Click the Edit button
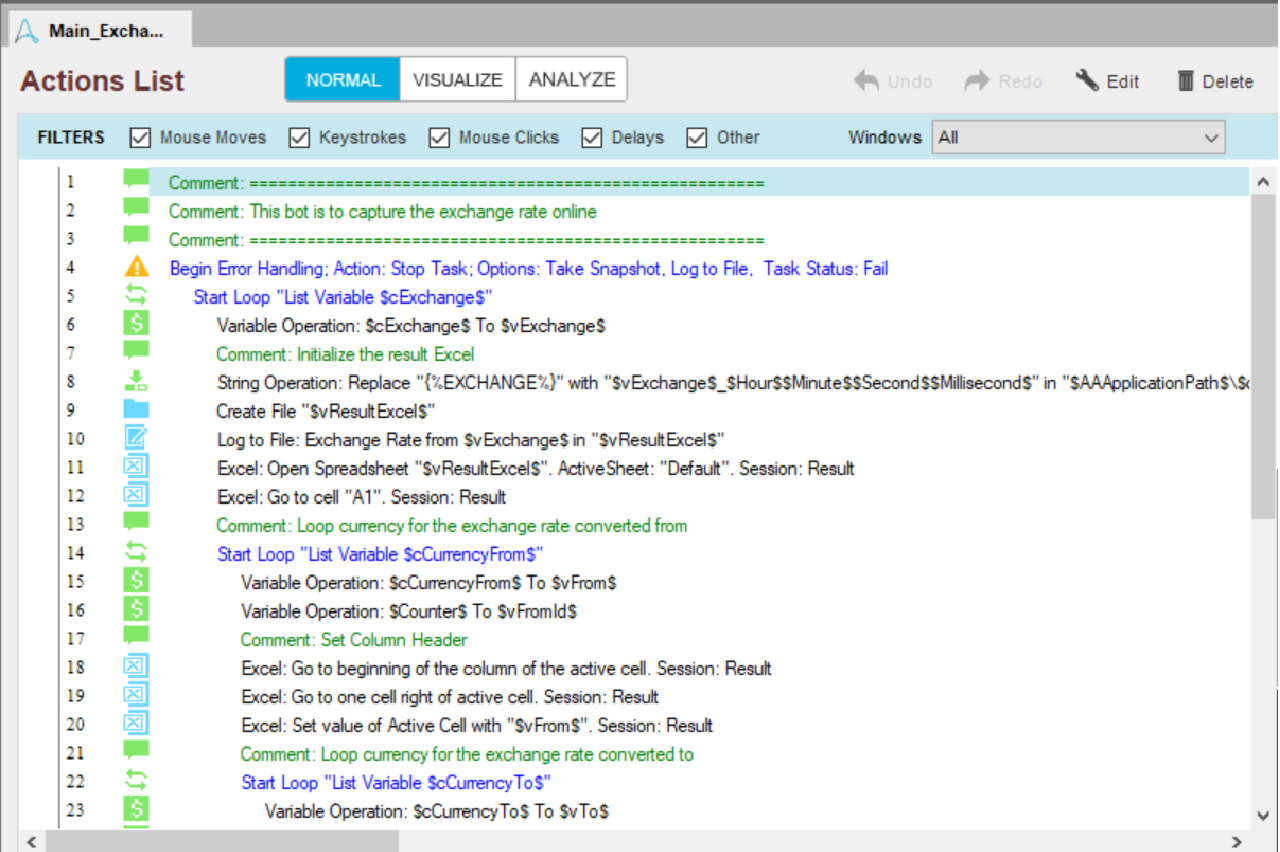The width and height of the screenshot is (1280, 852). (x=1108, y=82)
